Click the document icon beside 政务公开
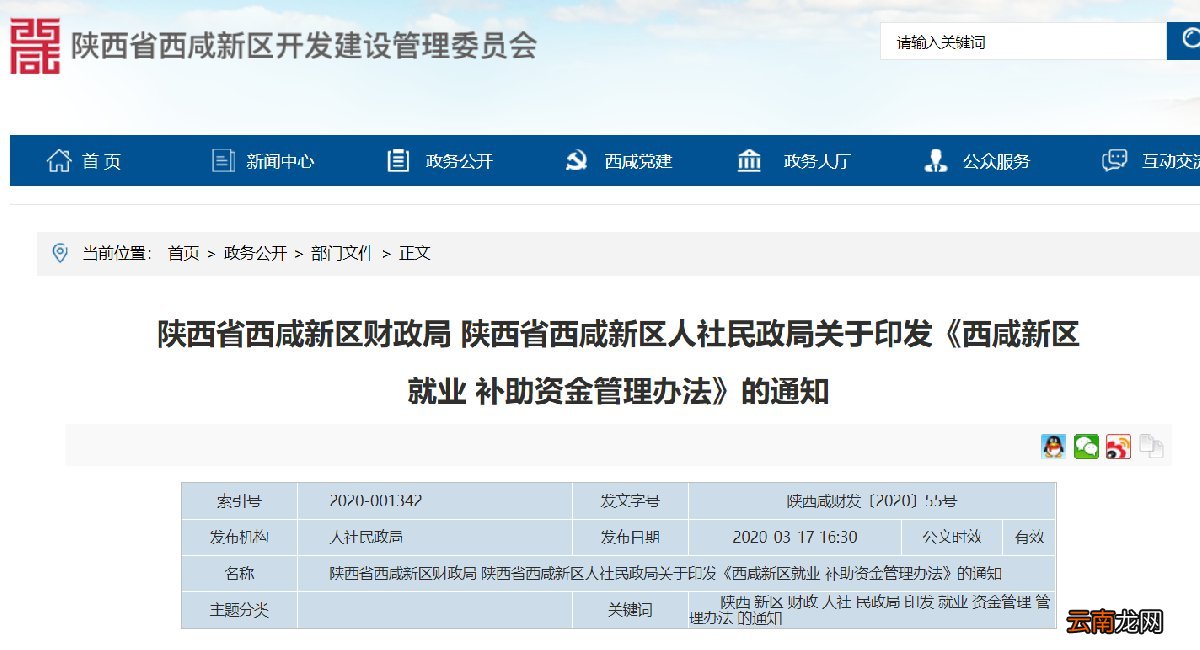 (x=398, y=160)
